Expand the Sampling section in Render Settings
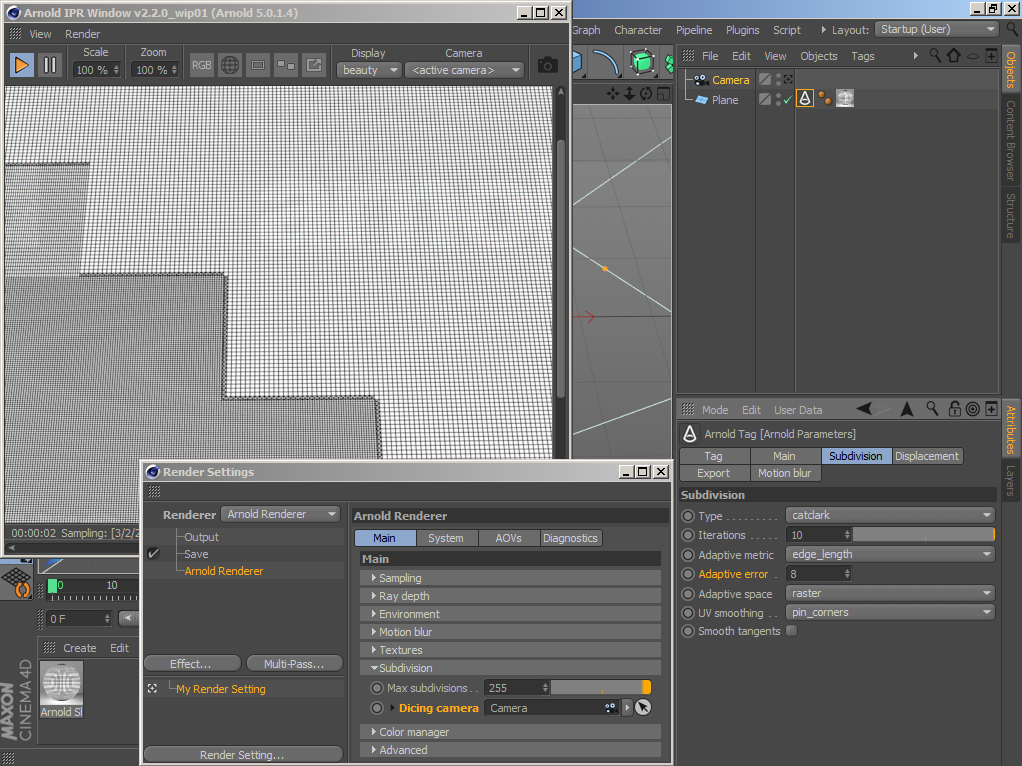 [x=400, y=578]
